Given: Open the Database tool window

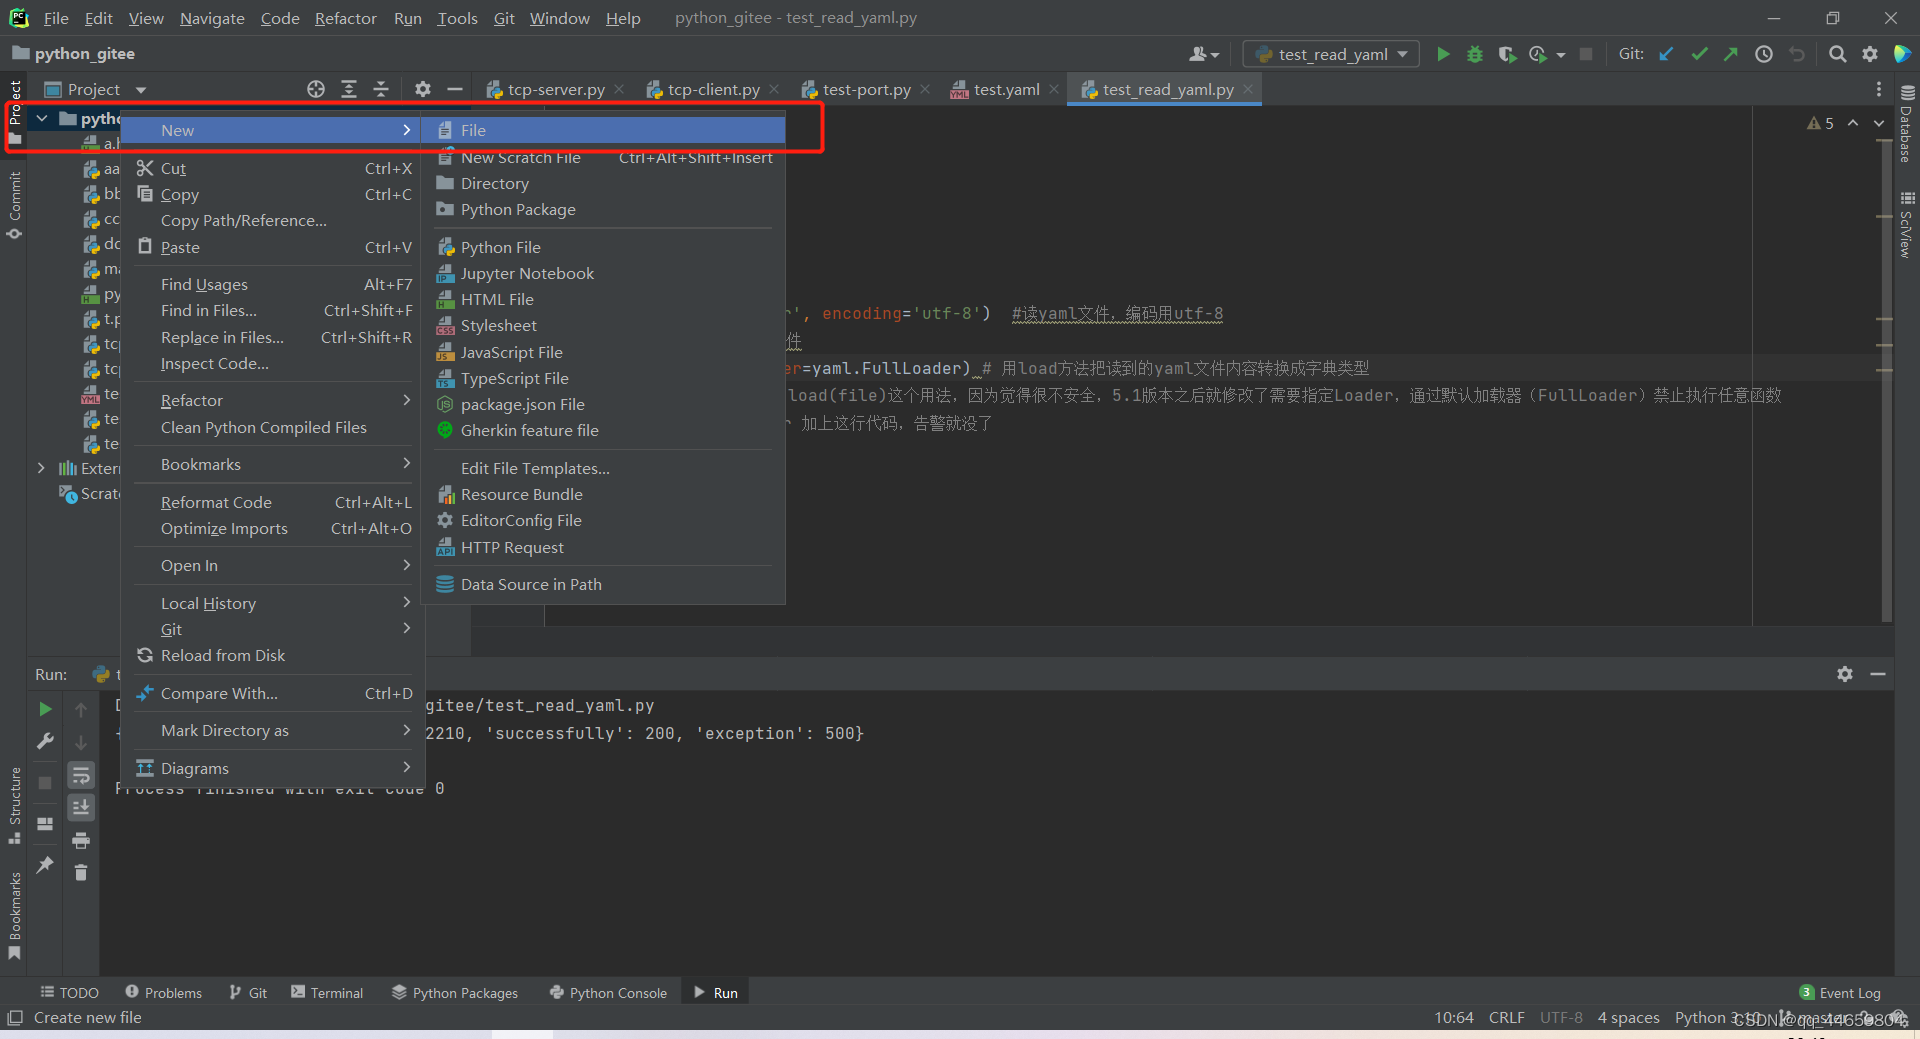Looking at the screenshot, I should (x=1906, y=124).
